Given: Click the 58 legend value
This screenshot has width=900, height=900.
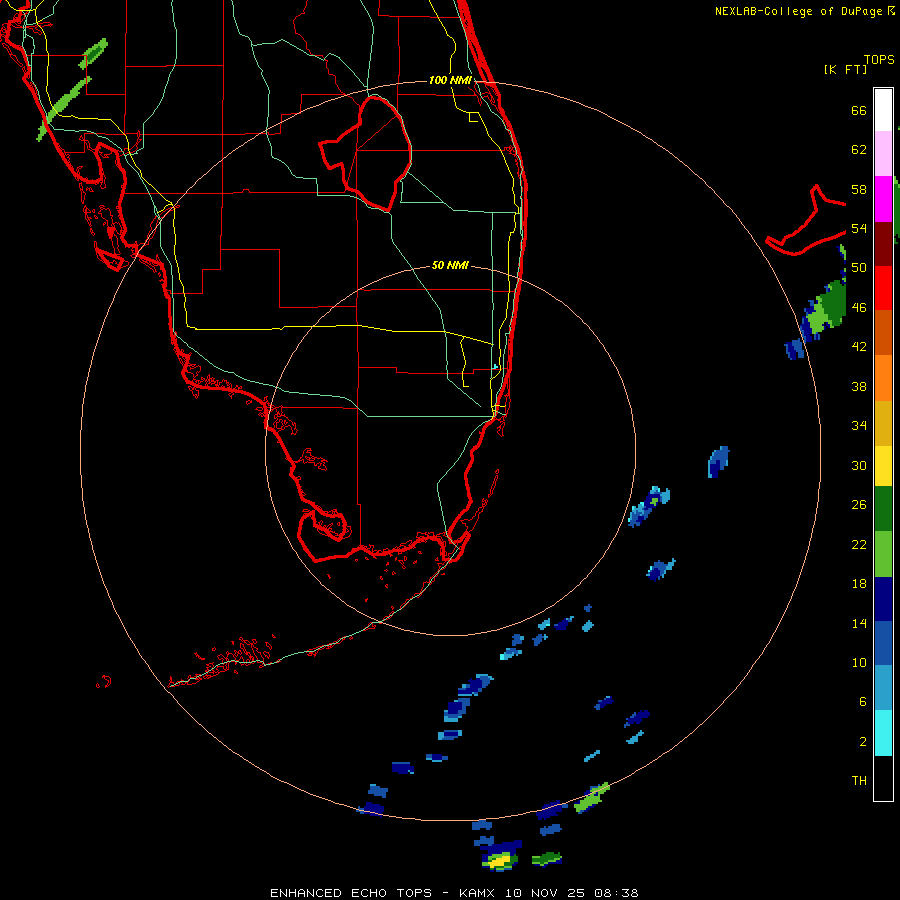Looking at the screenshot, I should point(859,189).
